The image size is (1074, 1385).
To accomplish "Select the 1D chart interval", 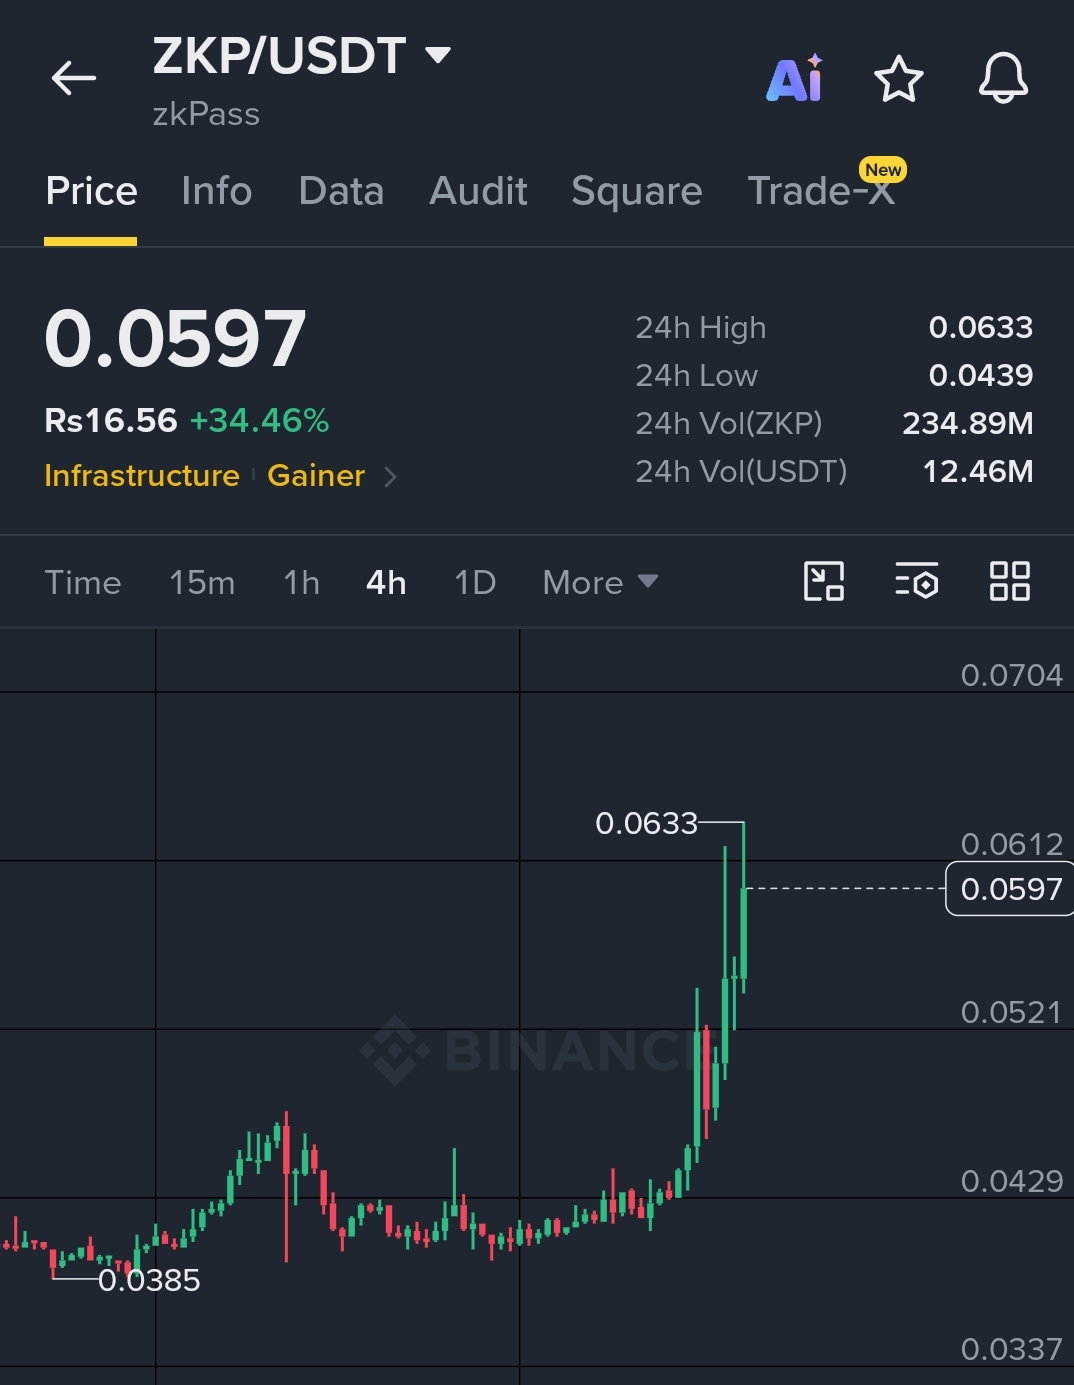I will [475, 582].
